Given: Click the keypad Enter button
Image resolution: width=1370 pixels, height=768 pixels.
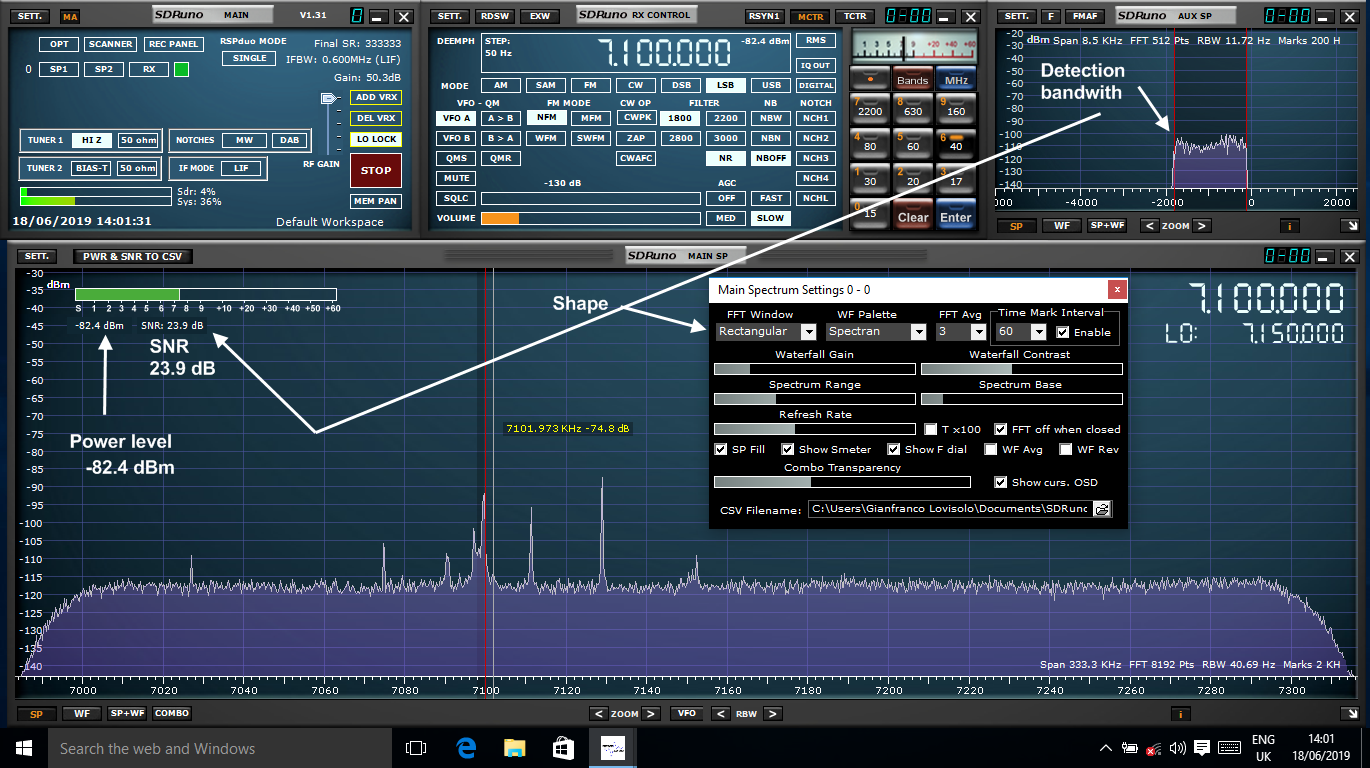Looking at the screenshot, I should pos(955,214).
